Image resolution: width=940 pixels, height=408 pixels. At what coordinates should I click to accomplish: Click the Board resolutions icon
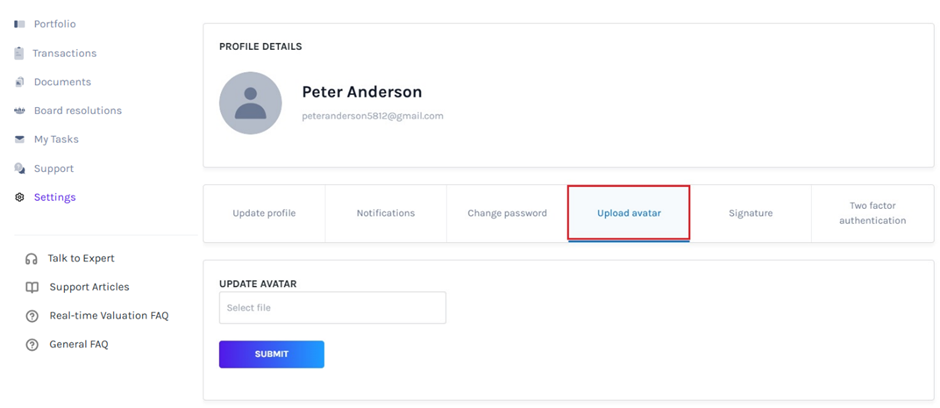pyautogui.click(x=19, y=111)
